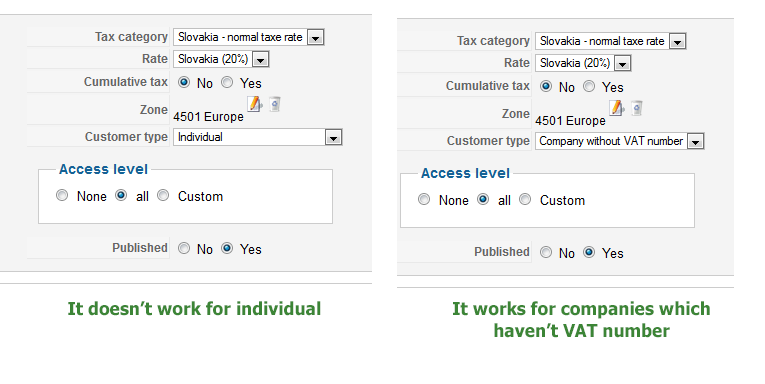The height and width of the screenshot is (384, 765).
Task: Select None access level in right form
Action: coord(424,200)
